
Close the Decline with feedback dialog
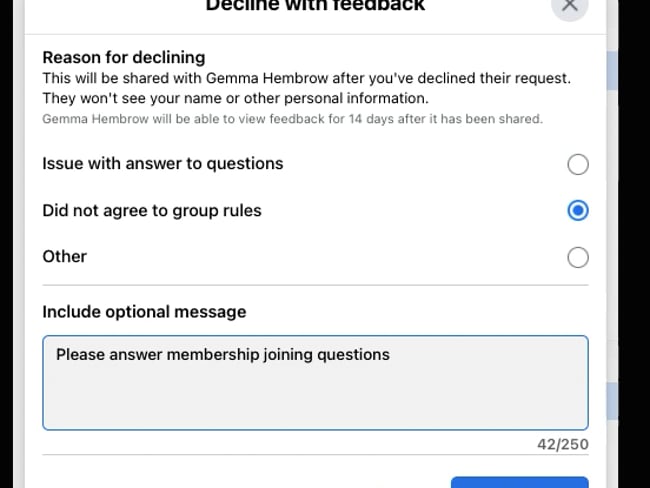tap(570, 5)
